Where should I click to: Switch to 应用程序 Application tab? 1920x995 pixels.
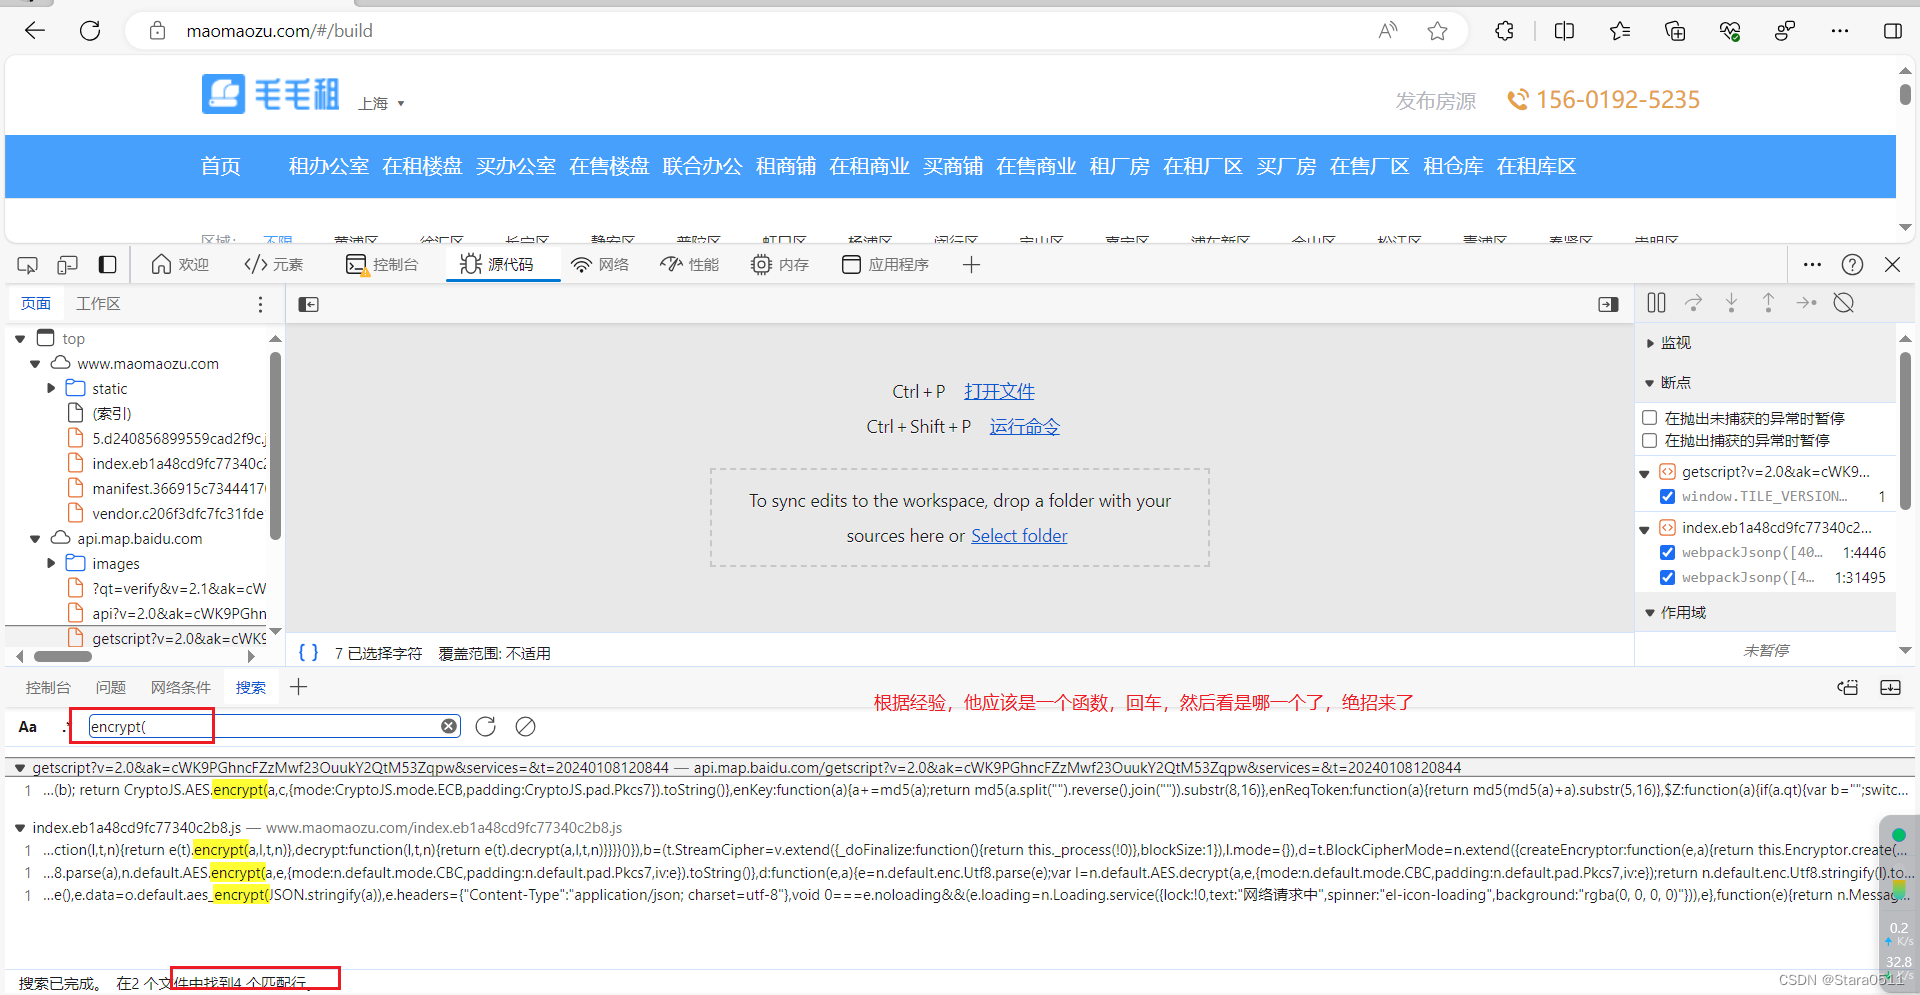point(885,265)
